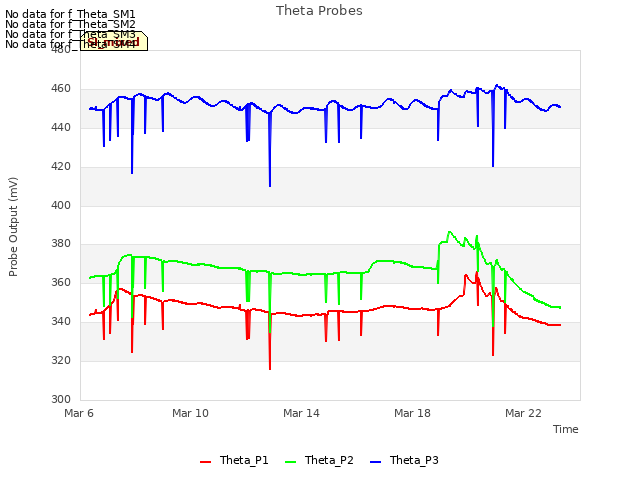
Task: Click the 300 y-axis tick label
Action: [61, 399]
